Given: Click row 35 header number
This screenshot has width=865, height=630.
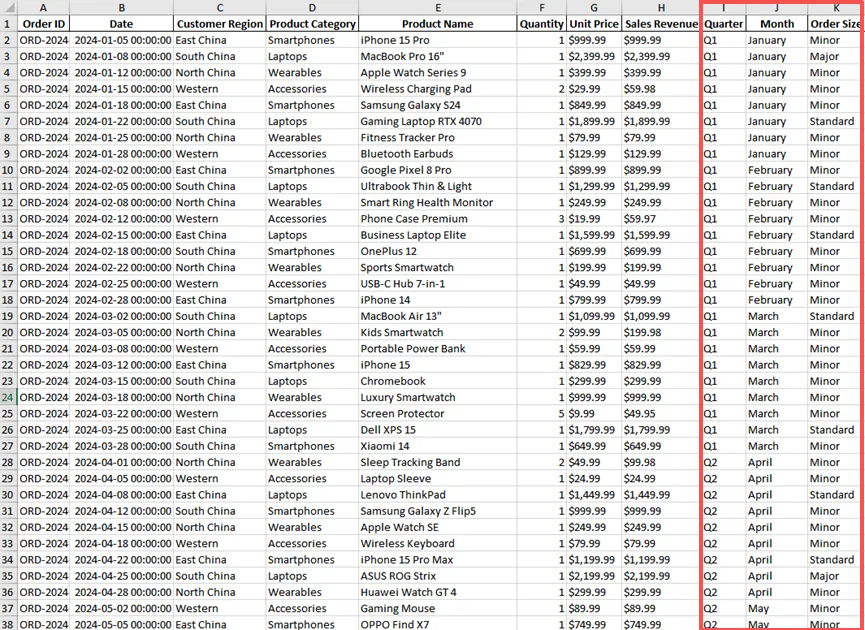Looking at the screenshot, I should point(8,576).
